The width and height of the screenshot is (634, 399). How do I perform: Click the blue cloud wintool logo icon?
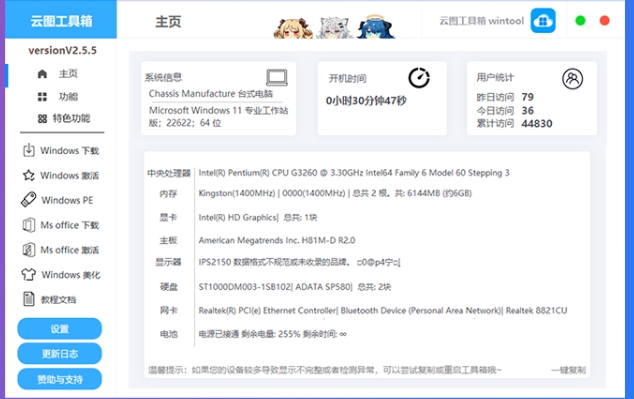coord(543,20)
